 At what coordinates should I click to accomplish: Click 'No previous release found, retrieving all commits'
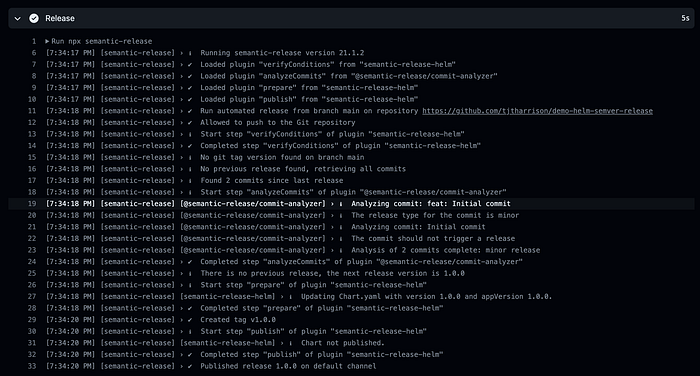tap(303, 169)
